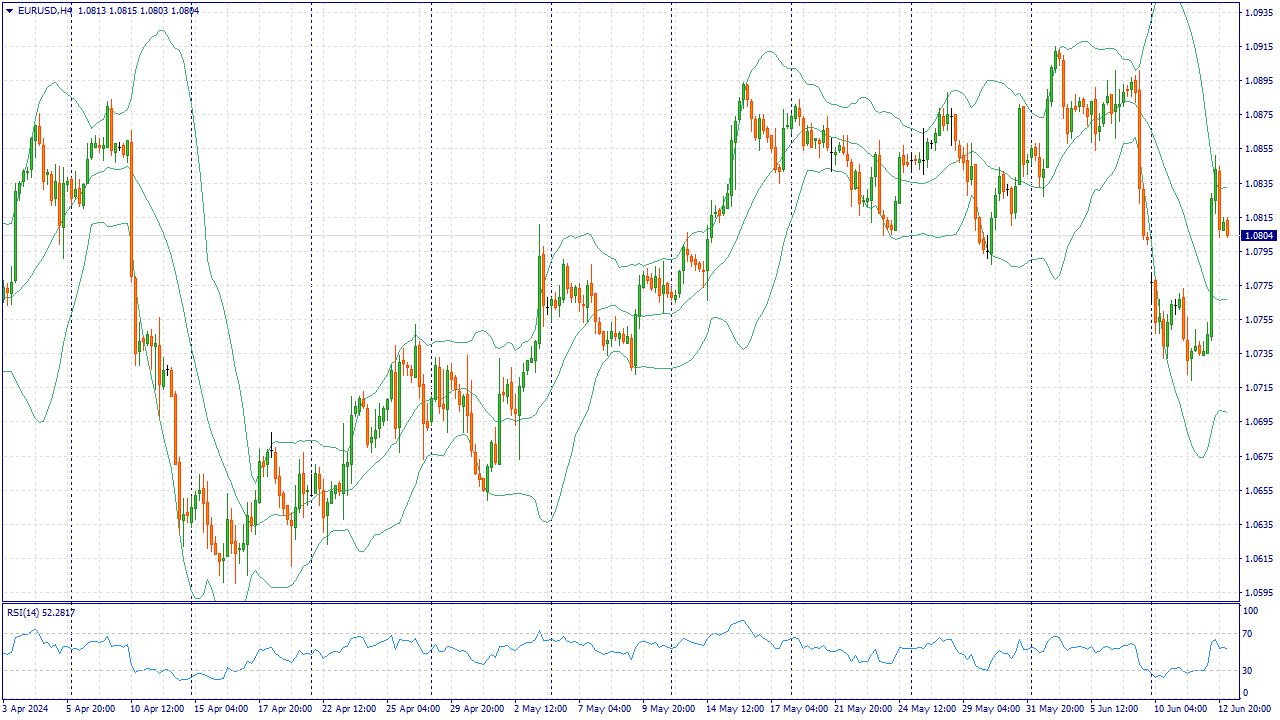1280x720 pixels.
Task: Click the 1.0835 price scale label
Action: [x=1258, y=183]
